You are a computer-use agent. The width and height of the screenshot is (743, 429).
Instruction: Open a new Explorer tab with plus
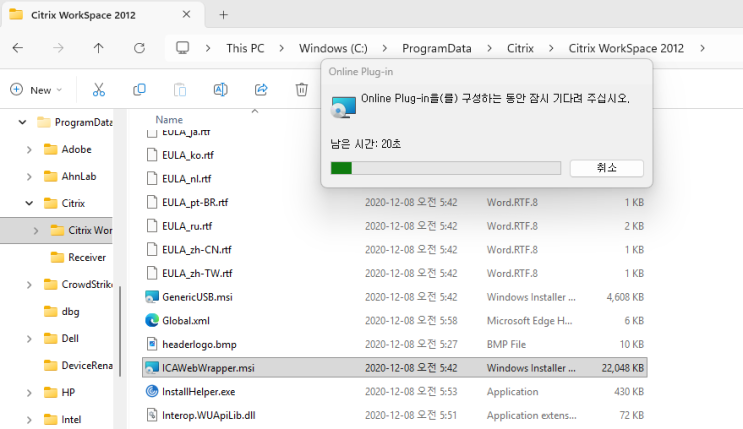[224, 15]
